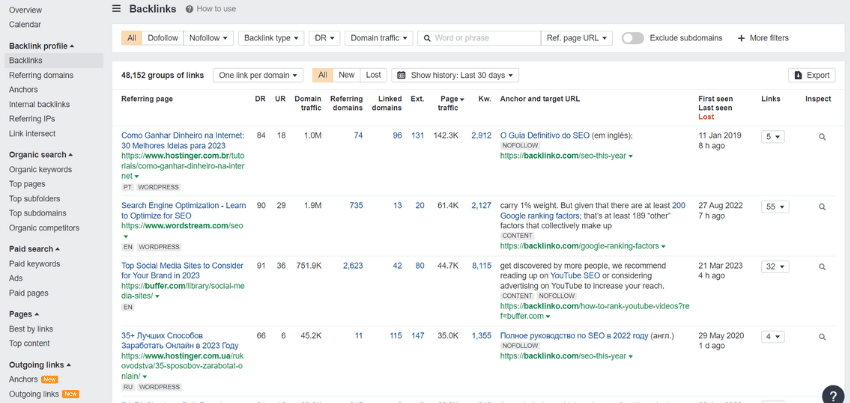Open Organic keywords in sidebar
The width and height of the screenshot is (850, 403).
[x=41, y=169]
